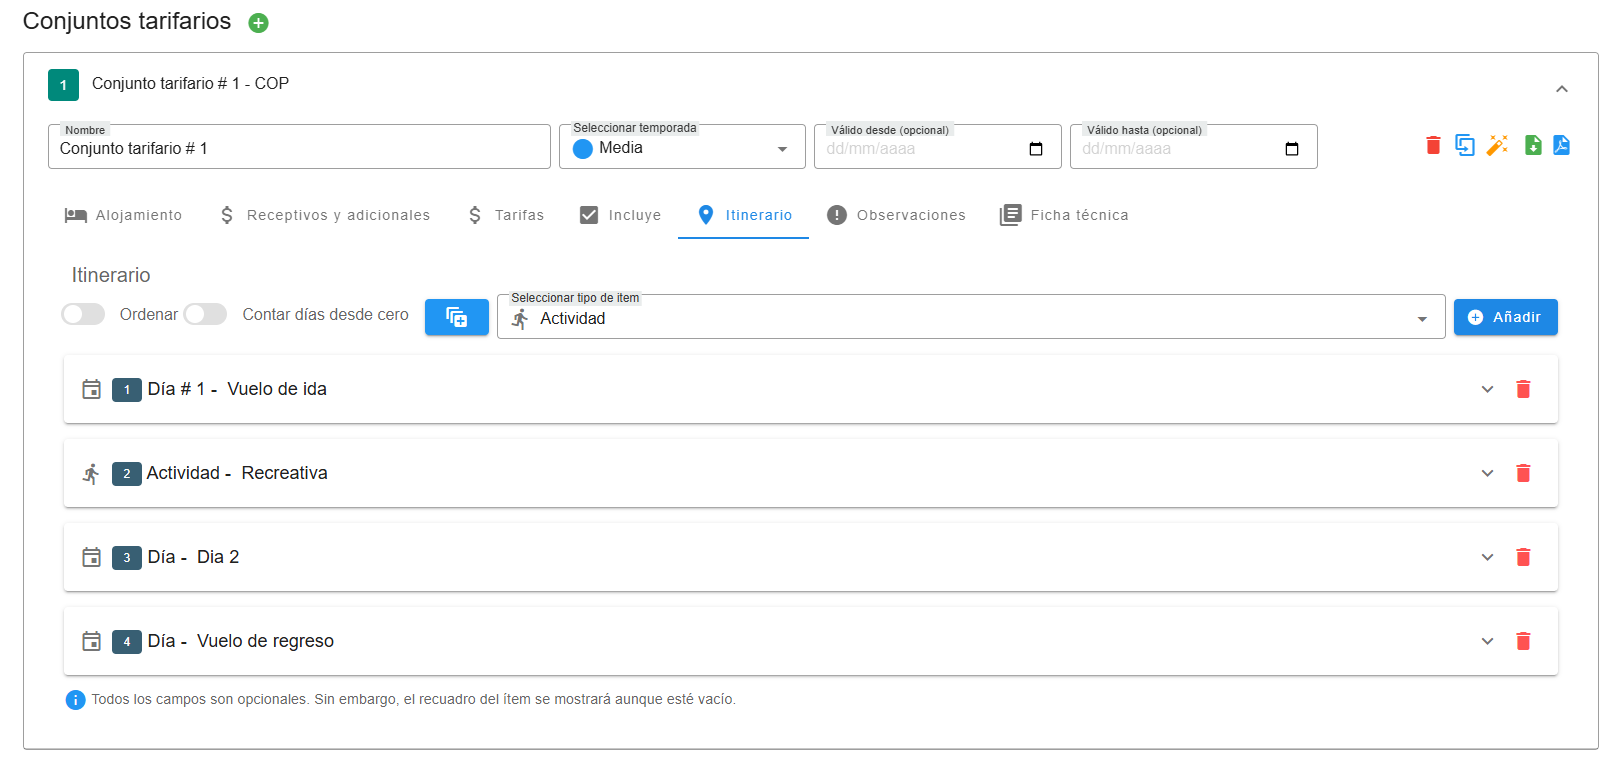Open the Ficha técnica tab
The height and width of the screenshot is (768, 1617).
1064,215
